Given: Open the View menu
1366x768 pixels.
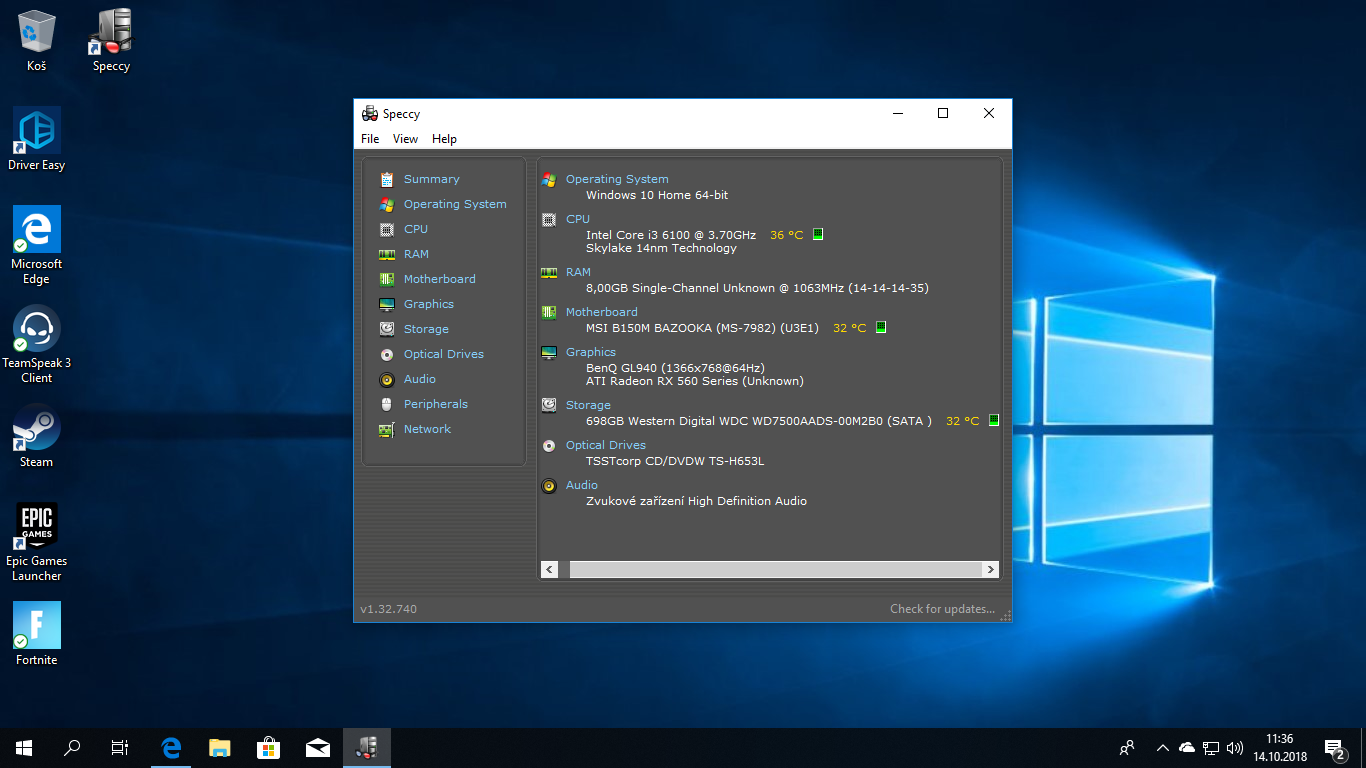Looking at the screenshot, I should tap(405, 139).
